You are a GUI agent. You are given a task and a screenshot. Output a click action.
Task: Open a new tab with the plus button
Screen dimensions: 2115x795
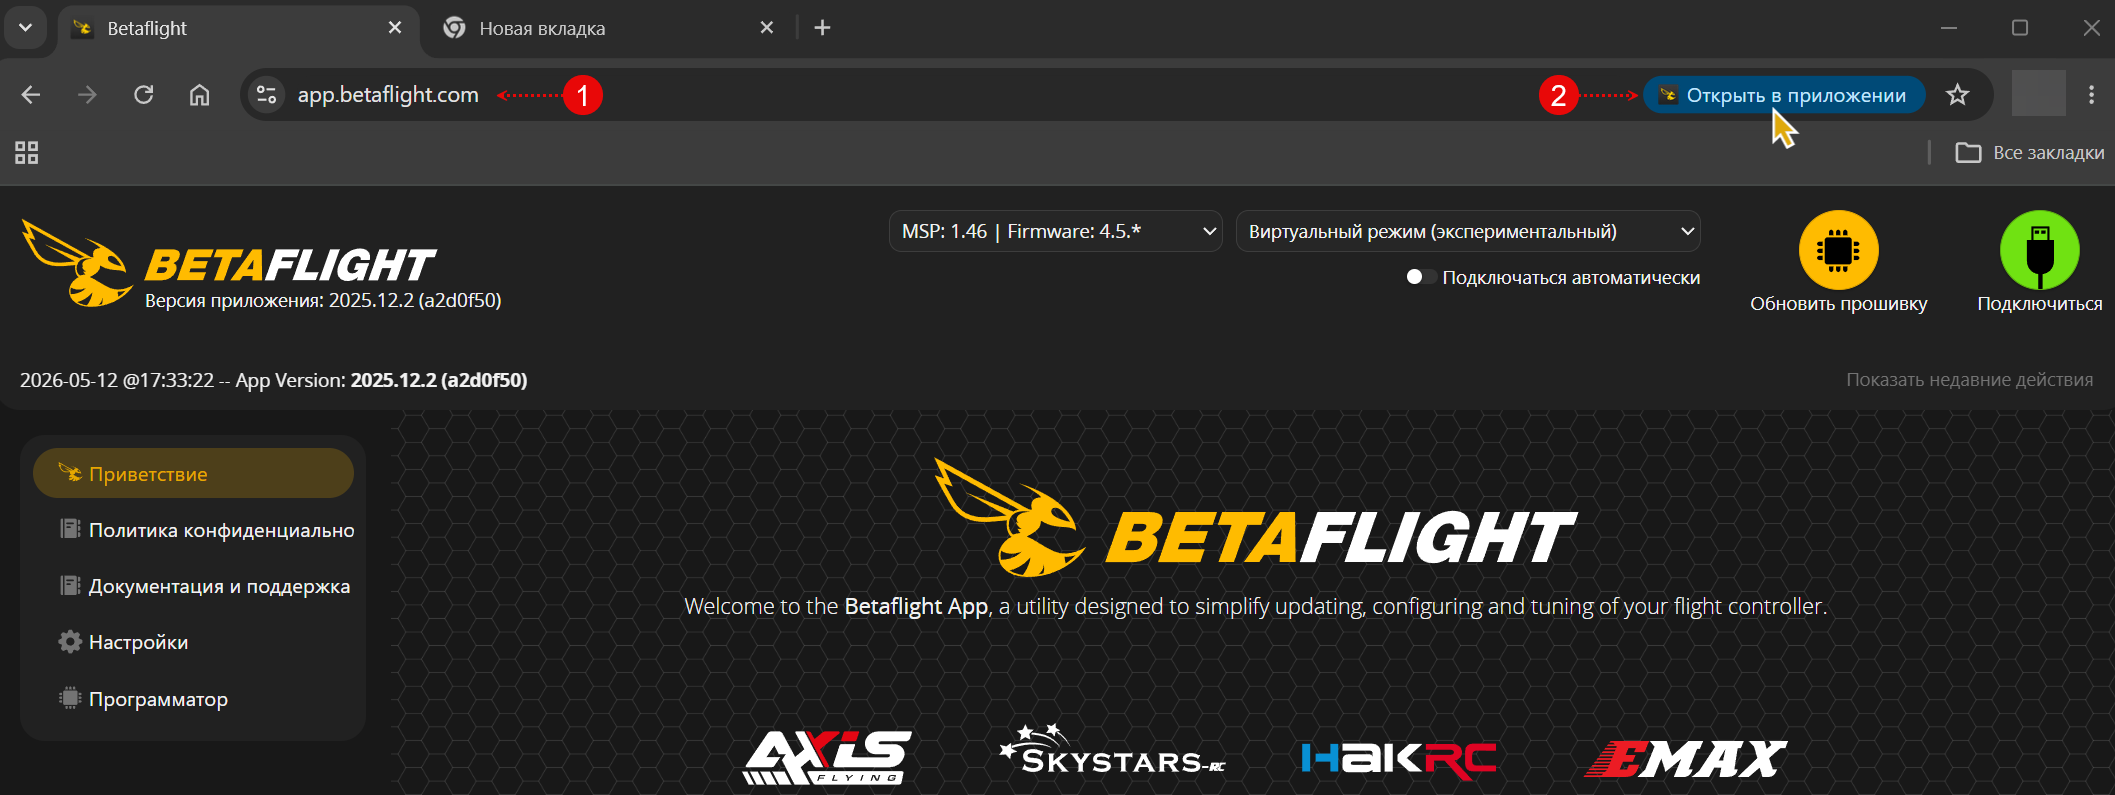[822, 28]
